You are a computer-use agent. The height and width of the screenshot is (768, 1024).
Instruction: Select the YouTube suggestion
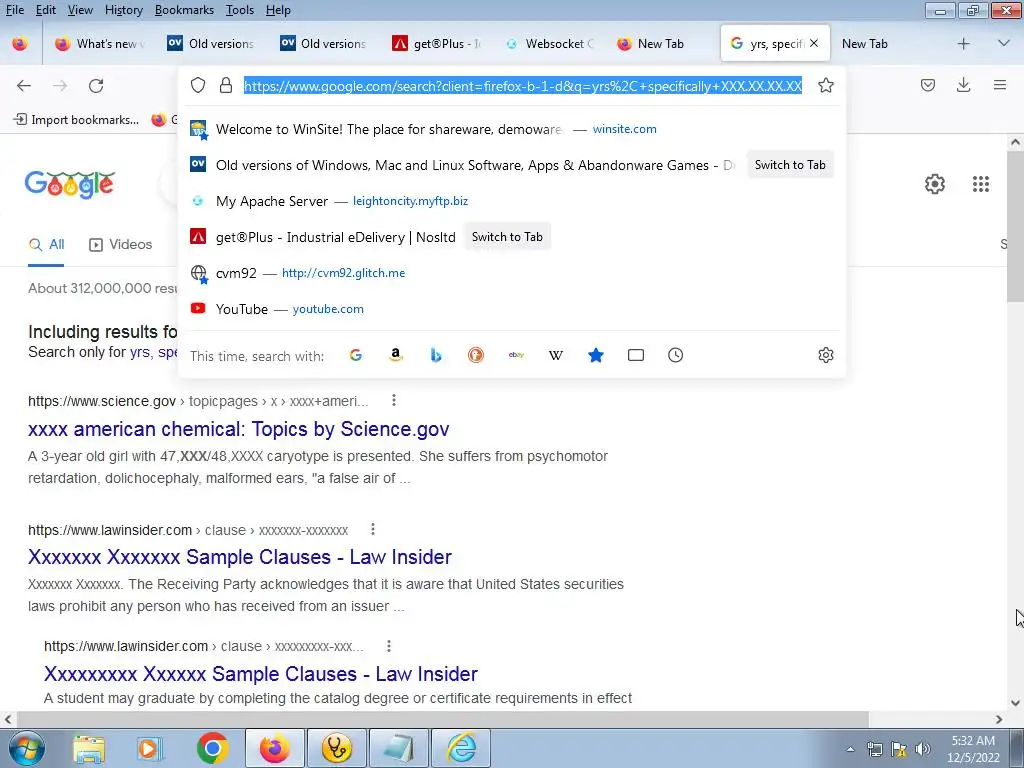click(511, 308)
